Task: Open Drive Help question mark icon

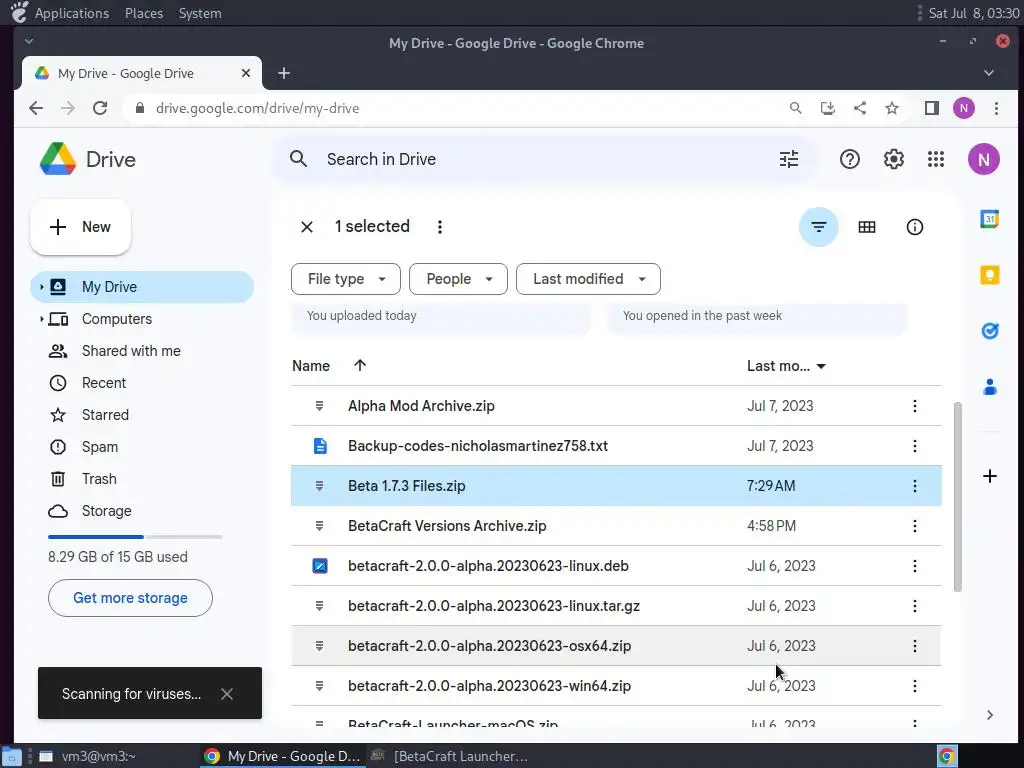Action: 850,159
